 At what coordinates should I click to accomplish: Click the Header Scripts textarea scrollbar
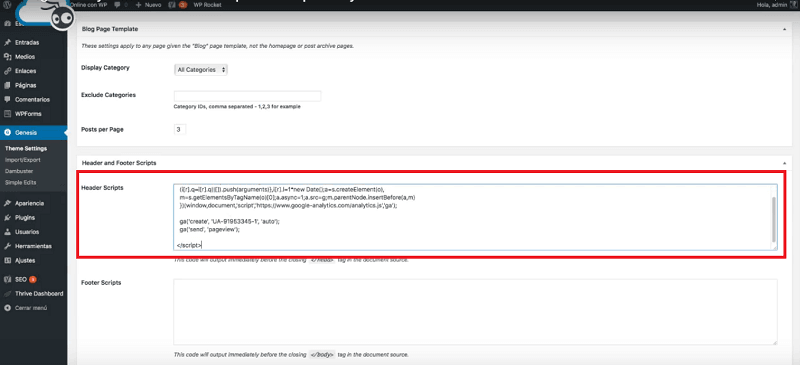coord(774,220)
